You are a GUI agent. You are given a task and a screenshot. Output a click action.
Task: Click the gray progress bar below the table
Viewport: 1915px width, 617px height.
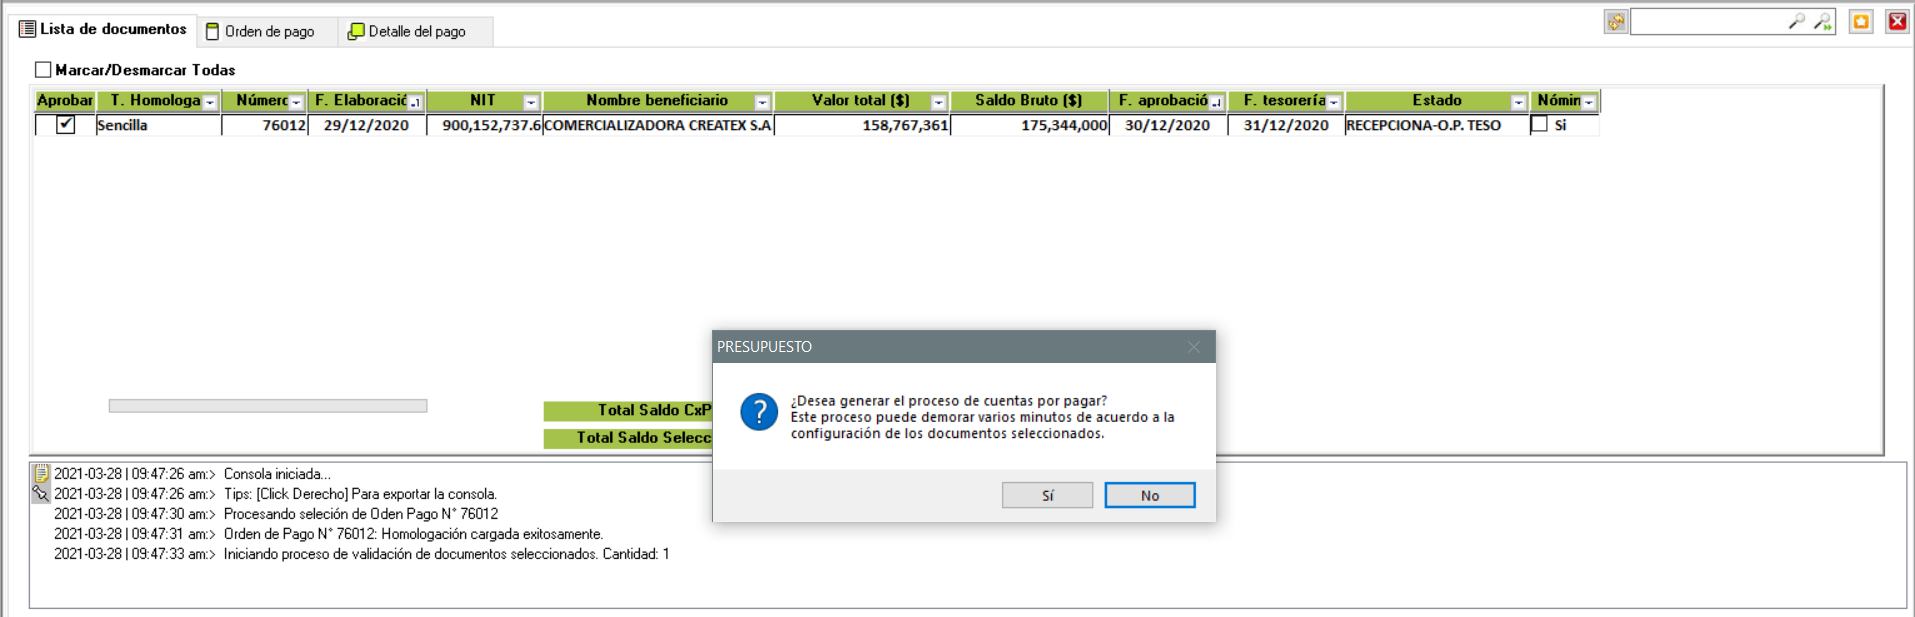267,406
